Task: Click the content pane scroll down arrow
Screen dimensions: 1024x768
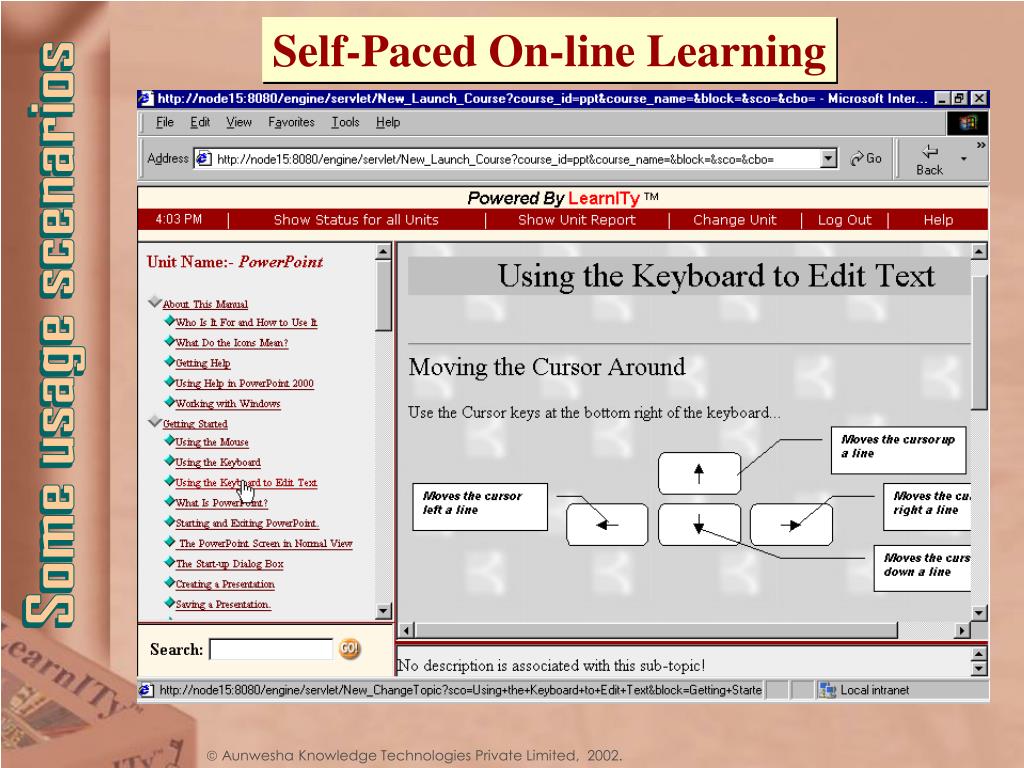Action: [978, 613]
